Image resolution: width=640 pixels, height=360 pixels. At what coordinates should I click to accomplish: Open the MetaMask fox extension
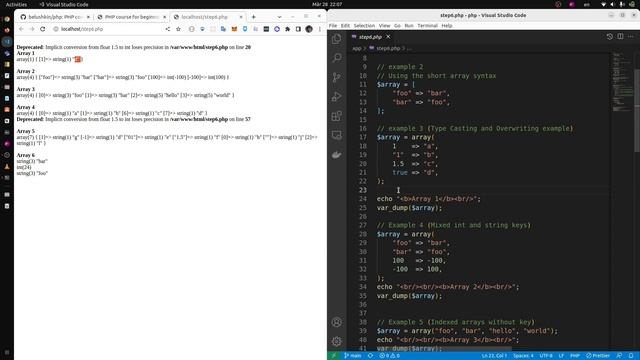234,29
